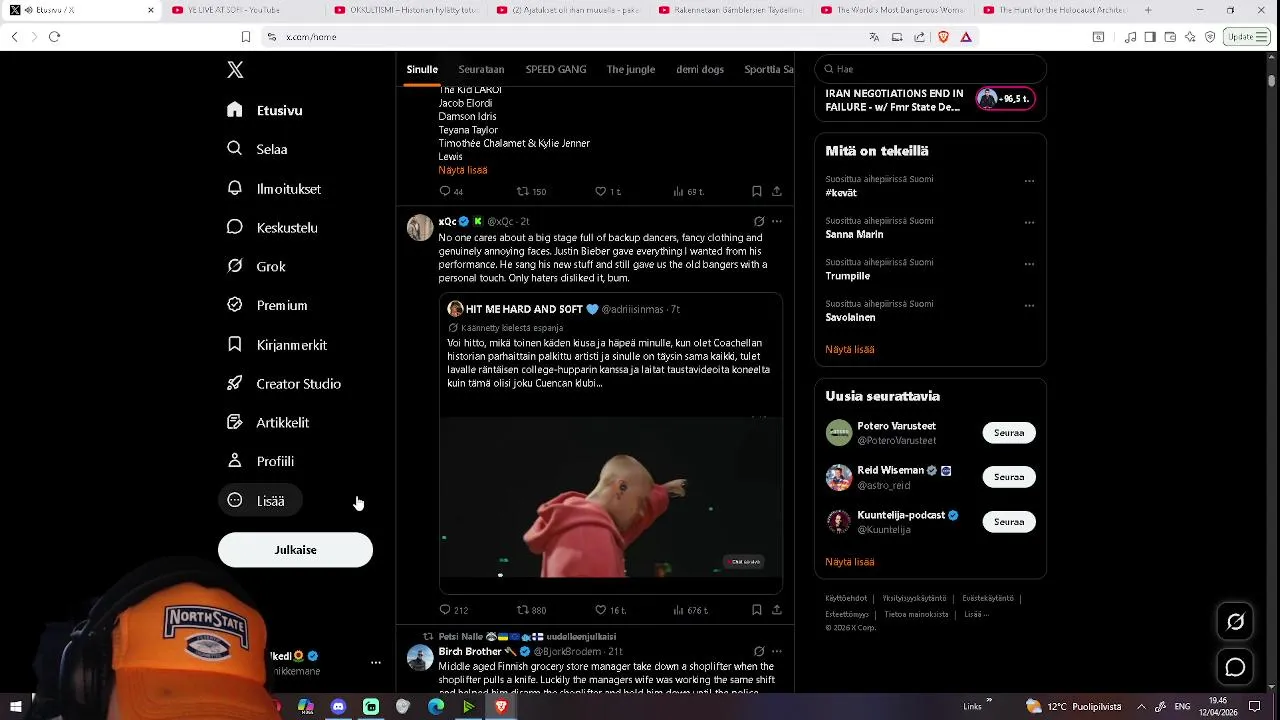The image size is (1280, 720).
Task: Switch to the Sinulle tab
Action: coord(422,69)
